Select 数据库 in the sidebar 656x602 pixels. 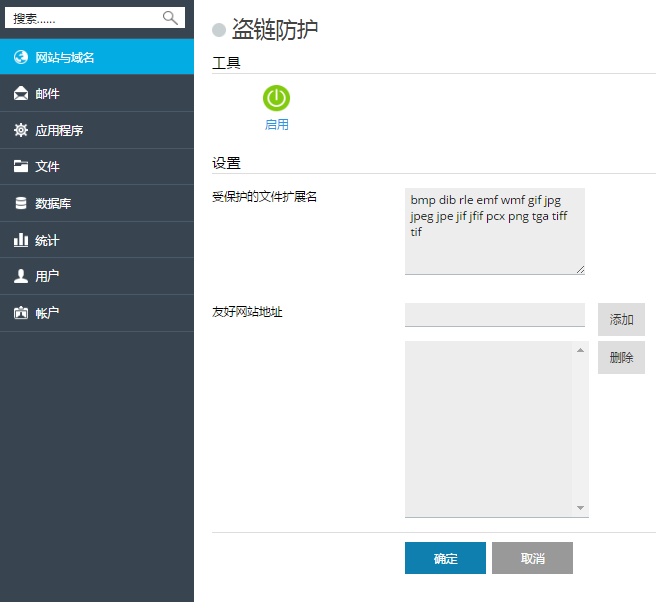[97, 203]
